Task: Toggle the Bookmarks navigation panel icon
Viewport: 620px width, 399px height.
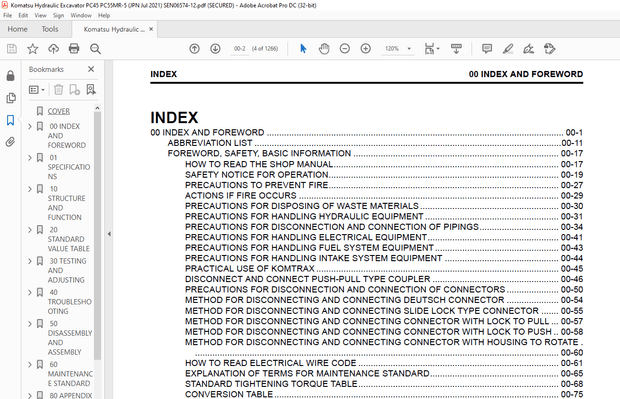Action: [x=11, y=120]
